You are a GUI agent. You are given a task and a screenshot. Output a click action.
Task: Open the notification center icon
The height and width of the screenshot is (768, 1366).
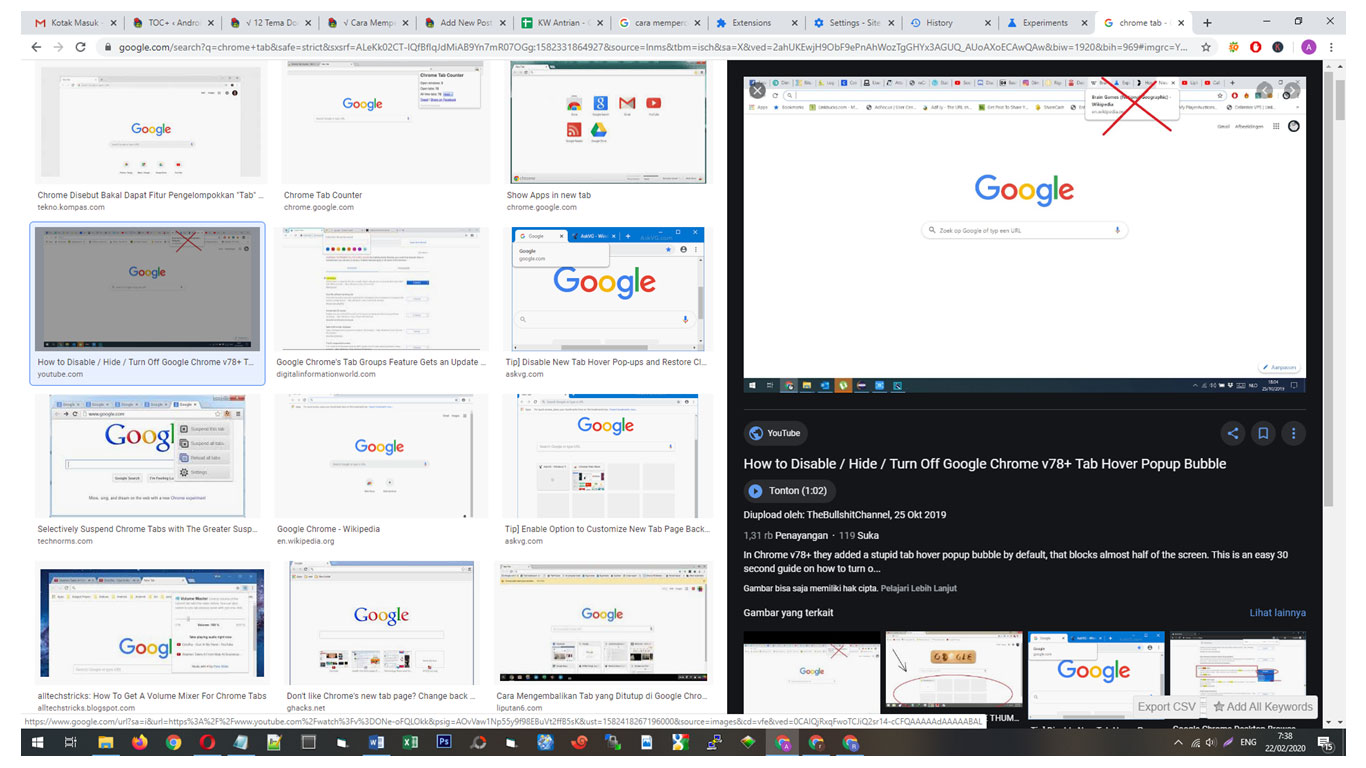click(1325, 743)
